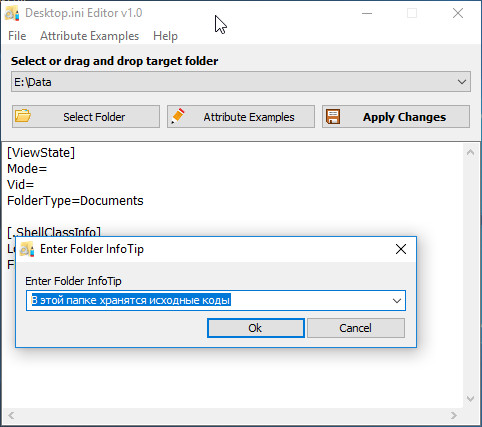Click the floppy disk icon on Apply Changes
This screenshot has width=482, height=427.
coord(333,117)
